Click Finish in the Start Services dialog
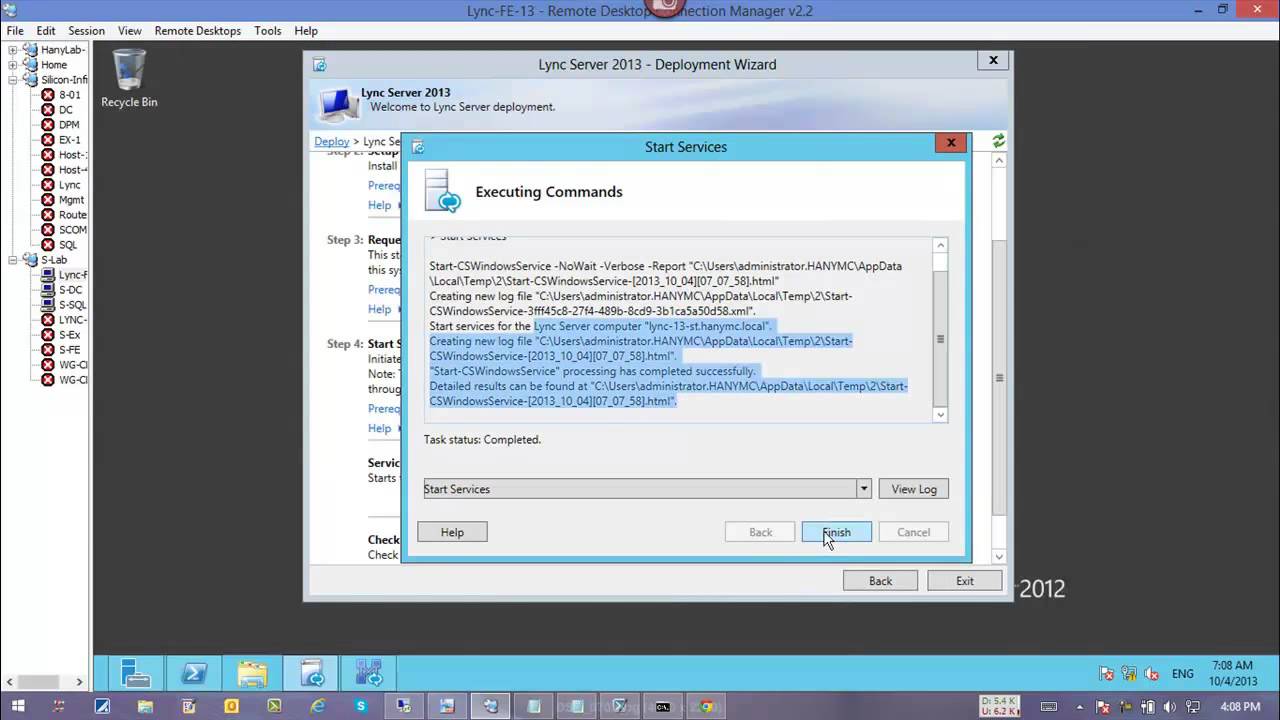The image size is (1280, 720). point(836,532)
